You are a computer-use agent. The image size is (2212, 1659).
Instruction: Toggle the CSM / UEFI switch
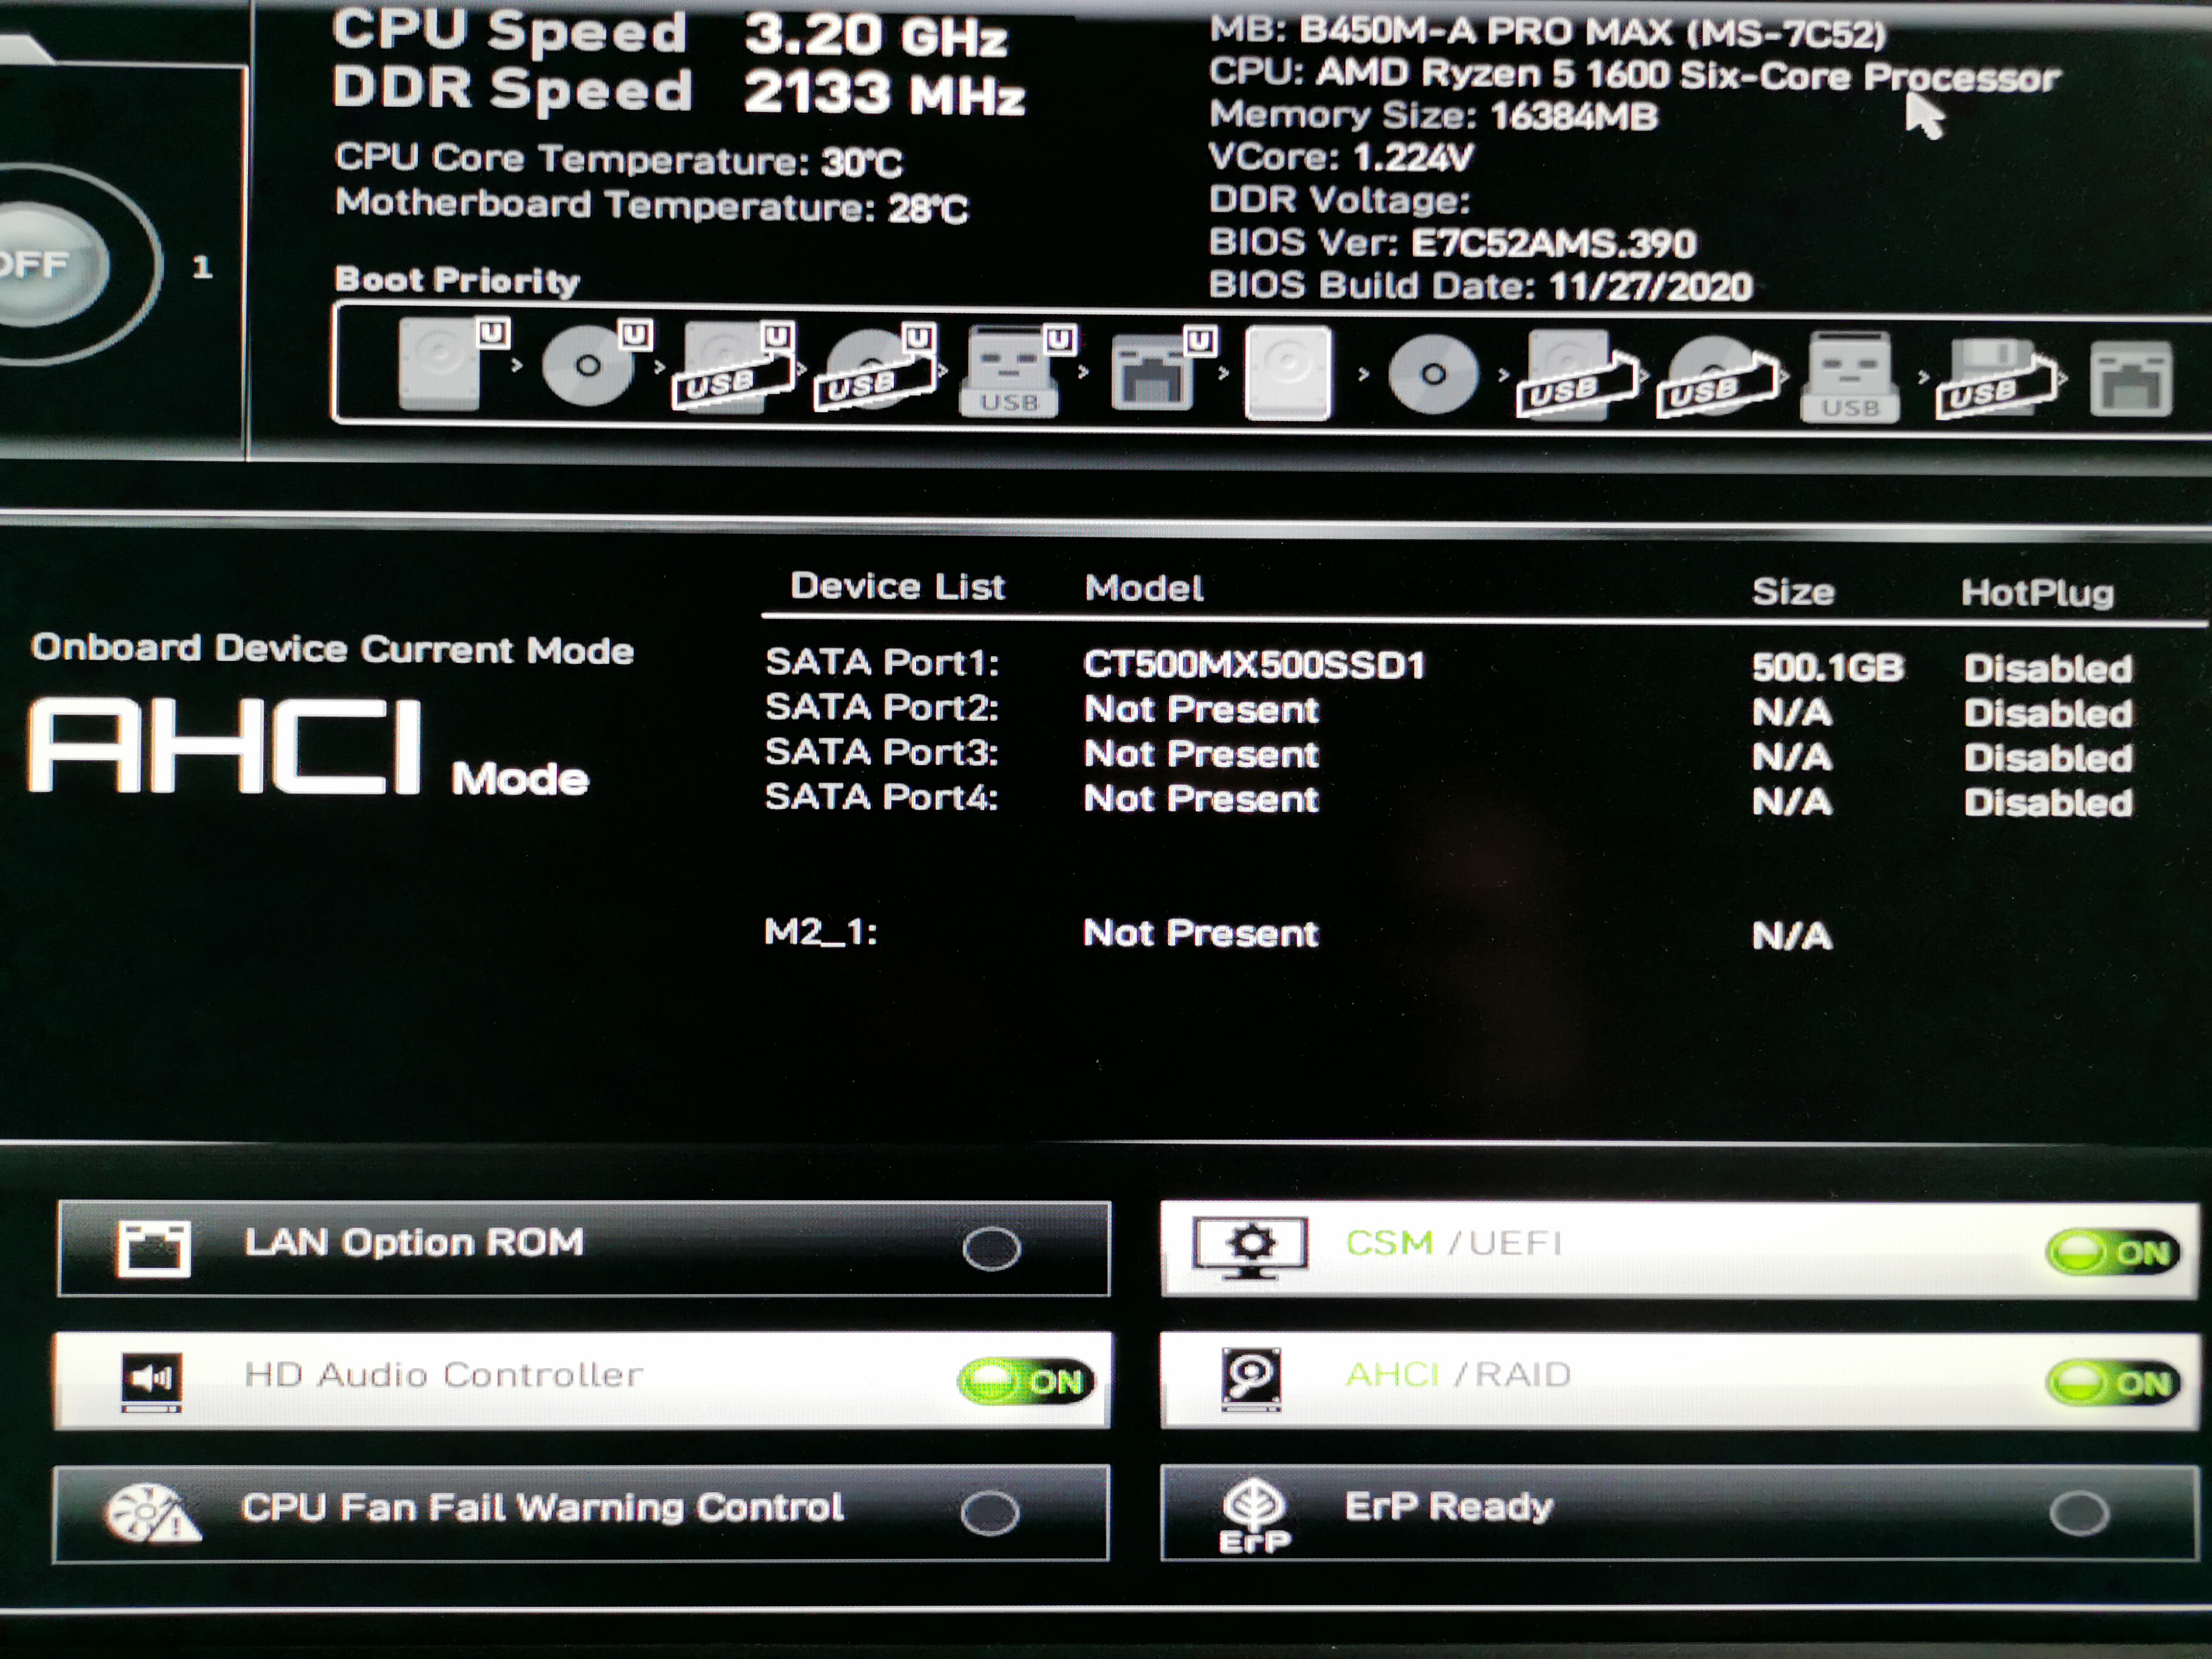tap(2112, 1252)
